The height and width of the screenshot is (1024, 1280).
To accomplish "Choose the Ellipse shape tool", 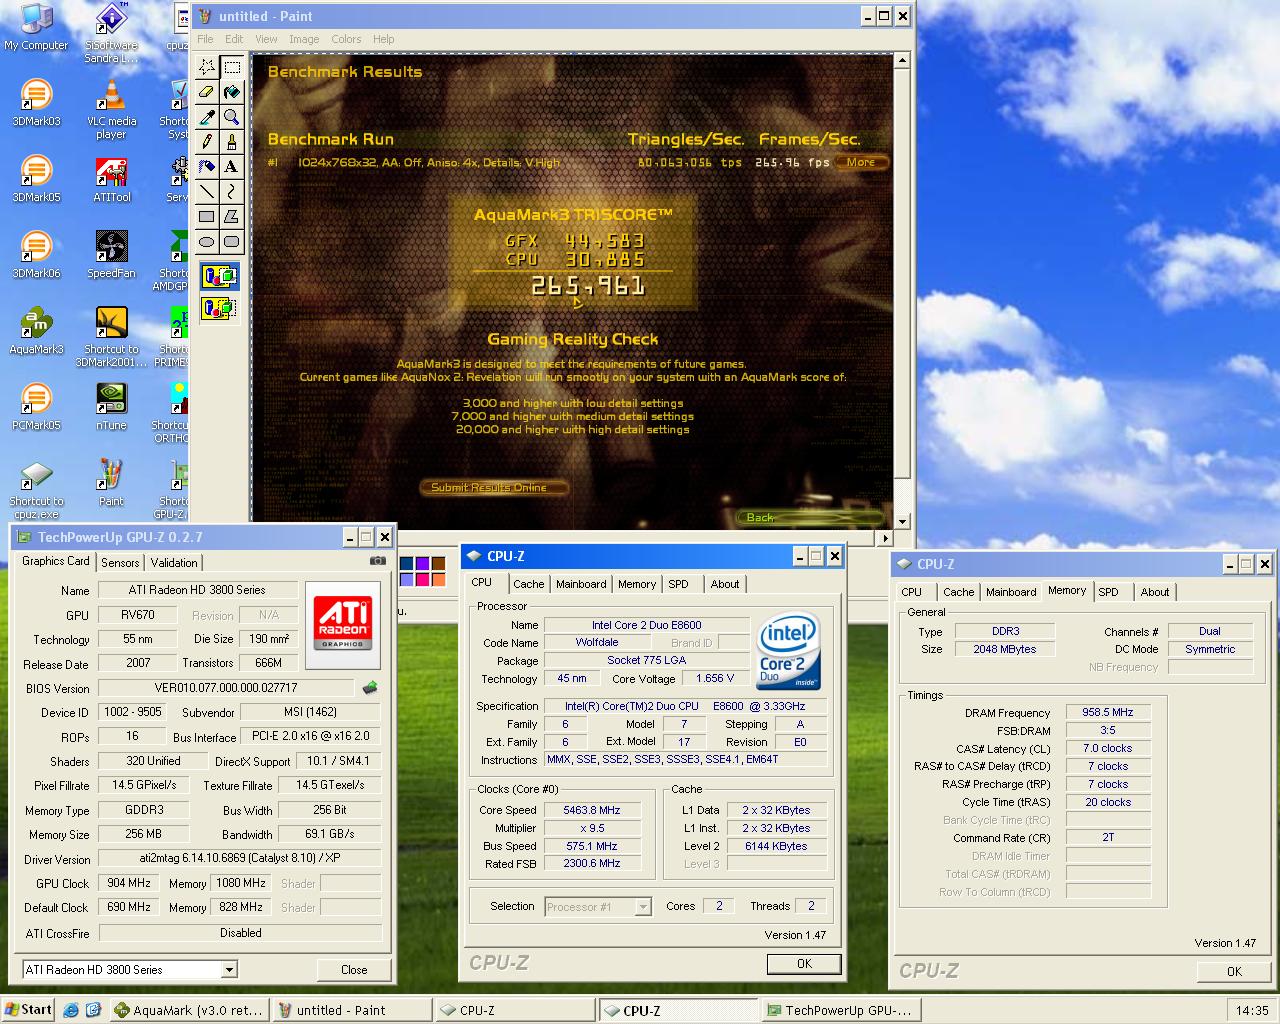I will 207,241.
